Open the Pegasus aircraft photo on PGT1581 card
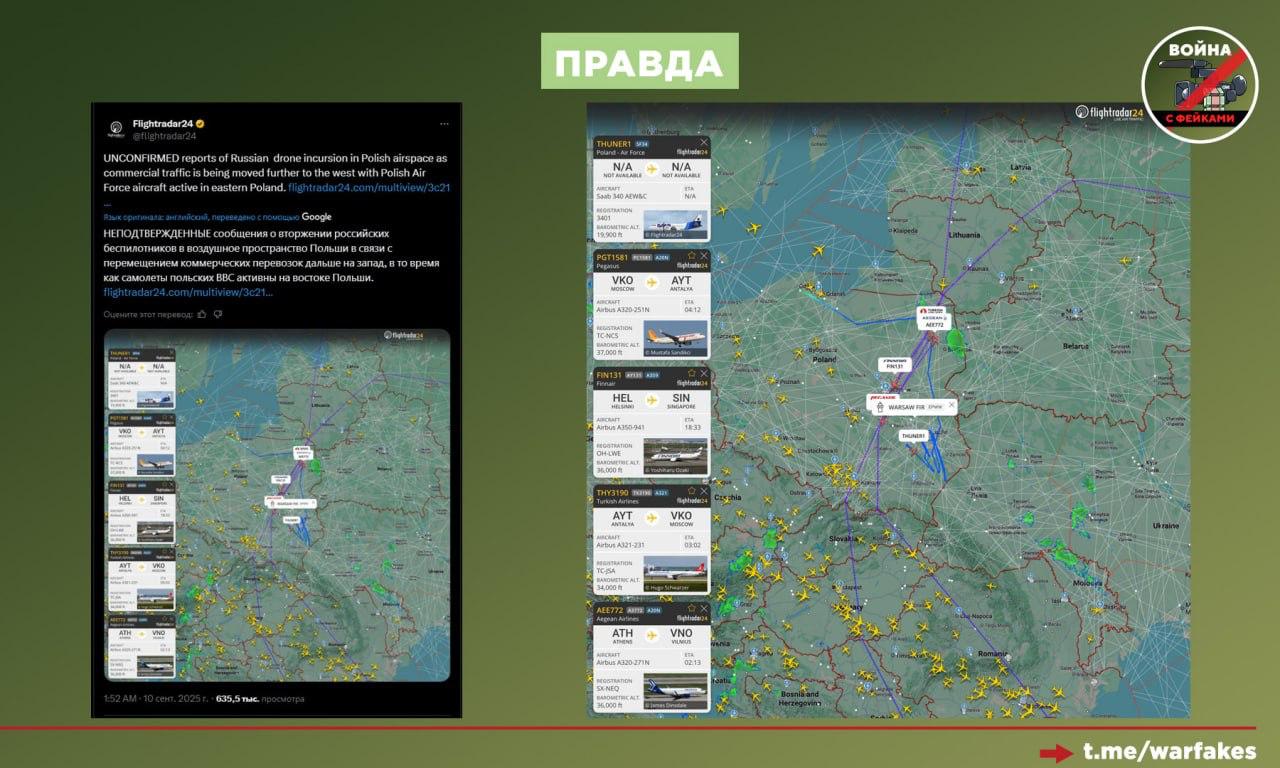 (675, 337)
